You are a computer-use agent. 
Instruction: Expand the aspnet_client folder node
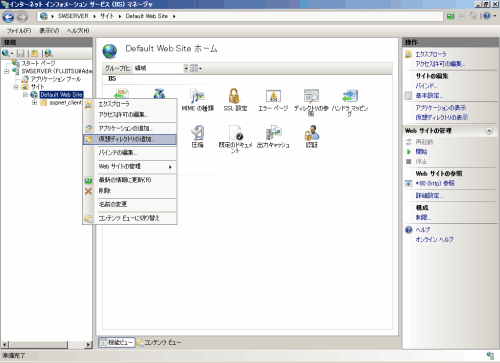(x=34, y=103)
